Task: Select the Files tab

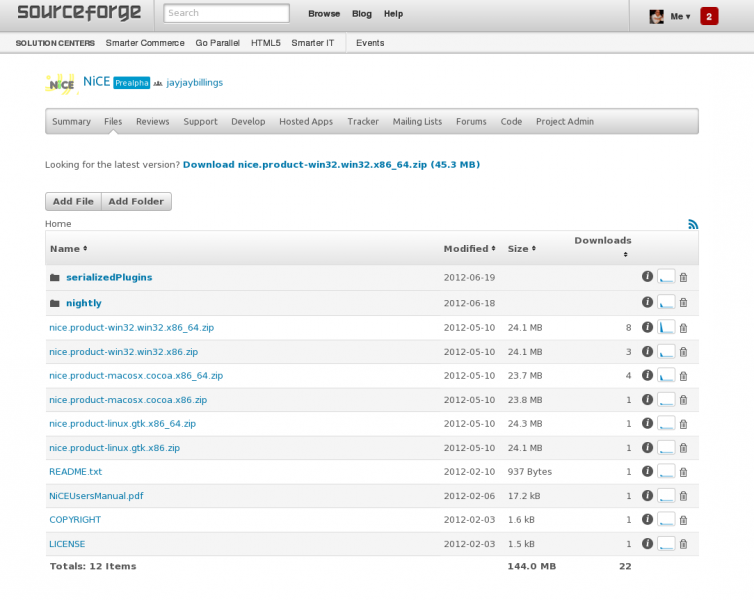Action: pos(113,122)
